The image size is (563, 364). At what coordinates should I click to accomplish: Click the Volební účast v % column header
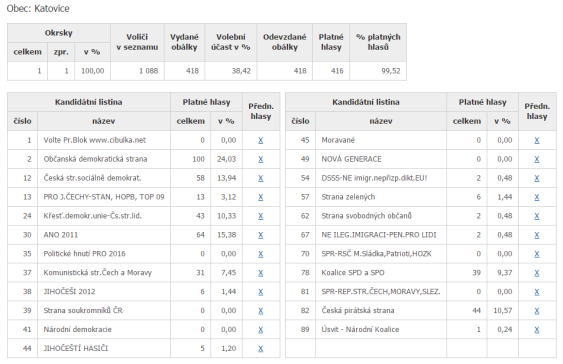point(231,42)
